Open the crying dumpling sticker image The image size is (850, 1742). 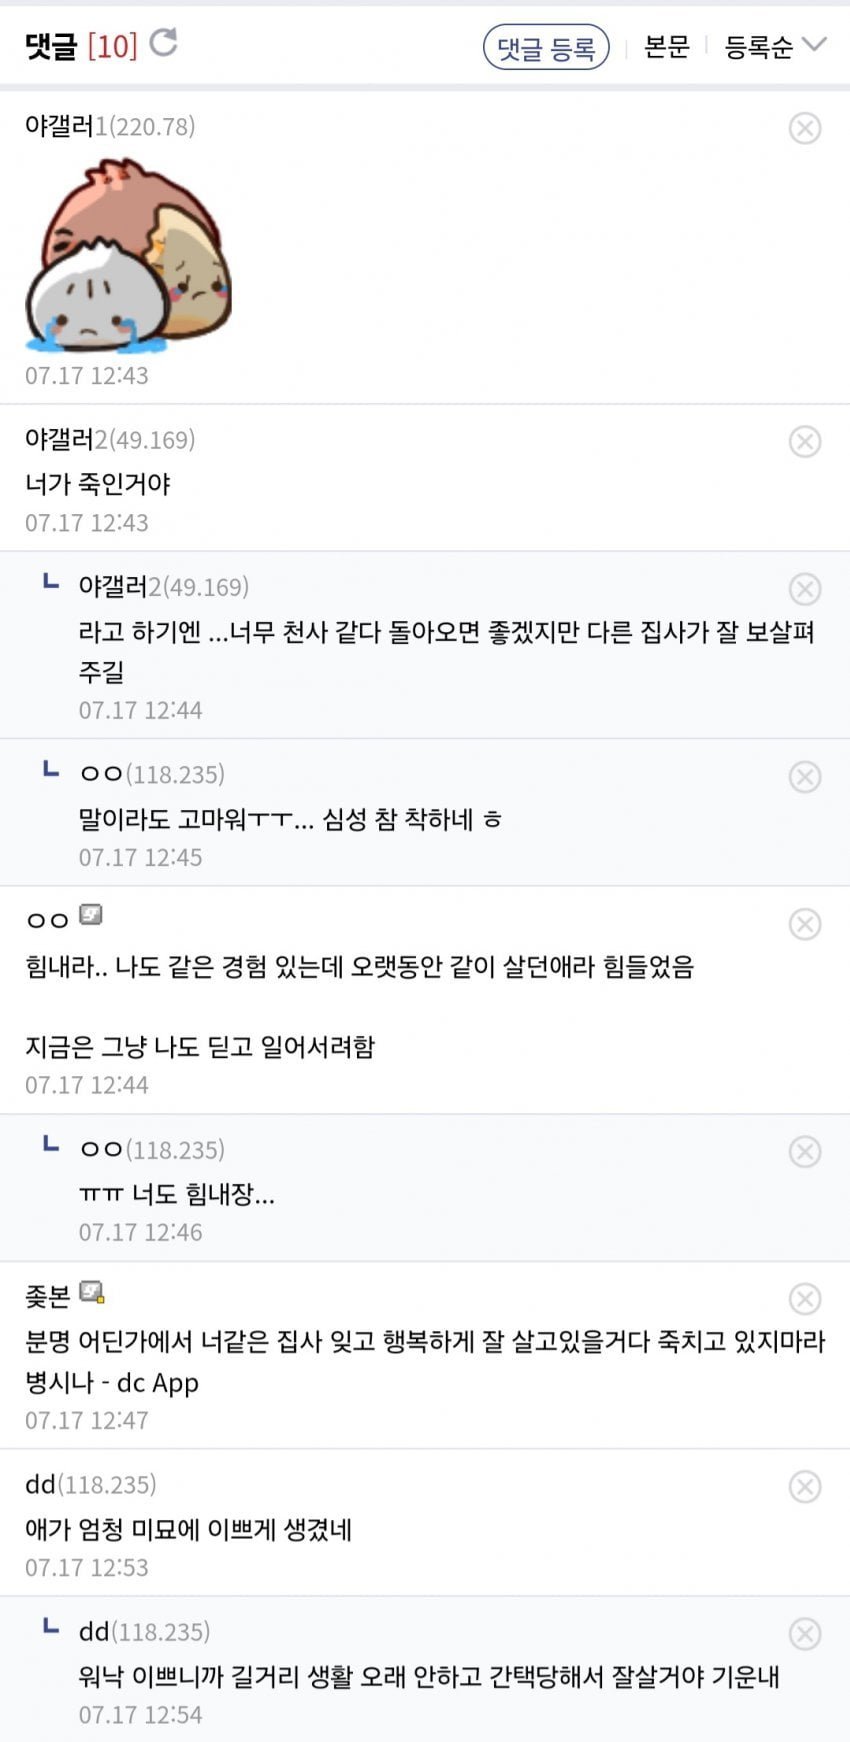click(128, 256)
